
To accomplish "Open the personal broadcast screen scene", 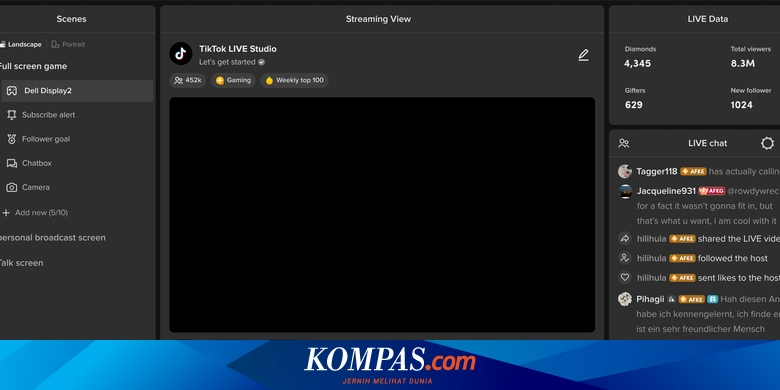I will [x=52, y=238].
